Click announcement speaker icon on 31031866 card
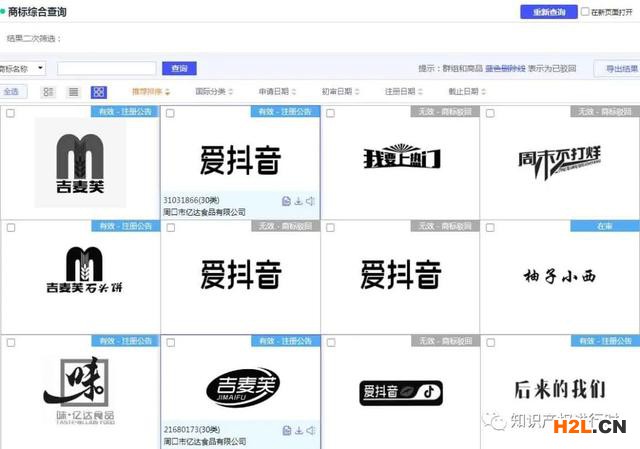Image resolution: width=640 pixels, height=449 pixels. (x=310, y=201)
